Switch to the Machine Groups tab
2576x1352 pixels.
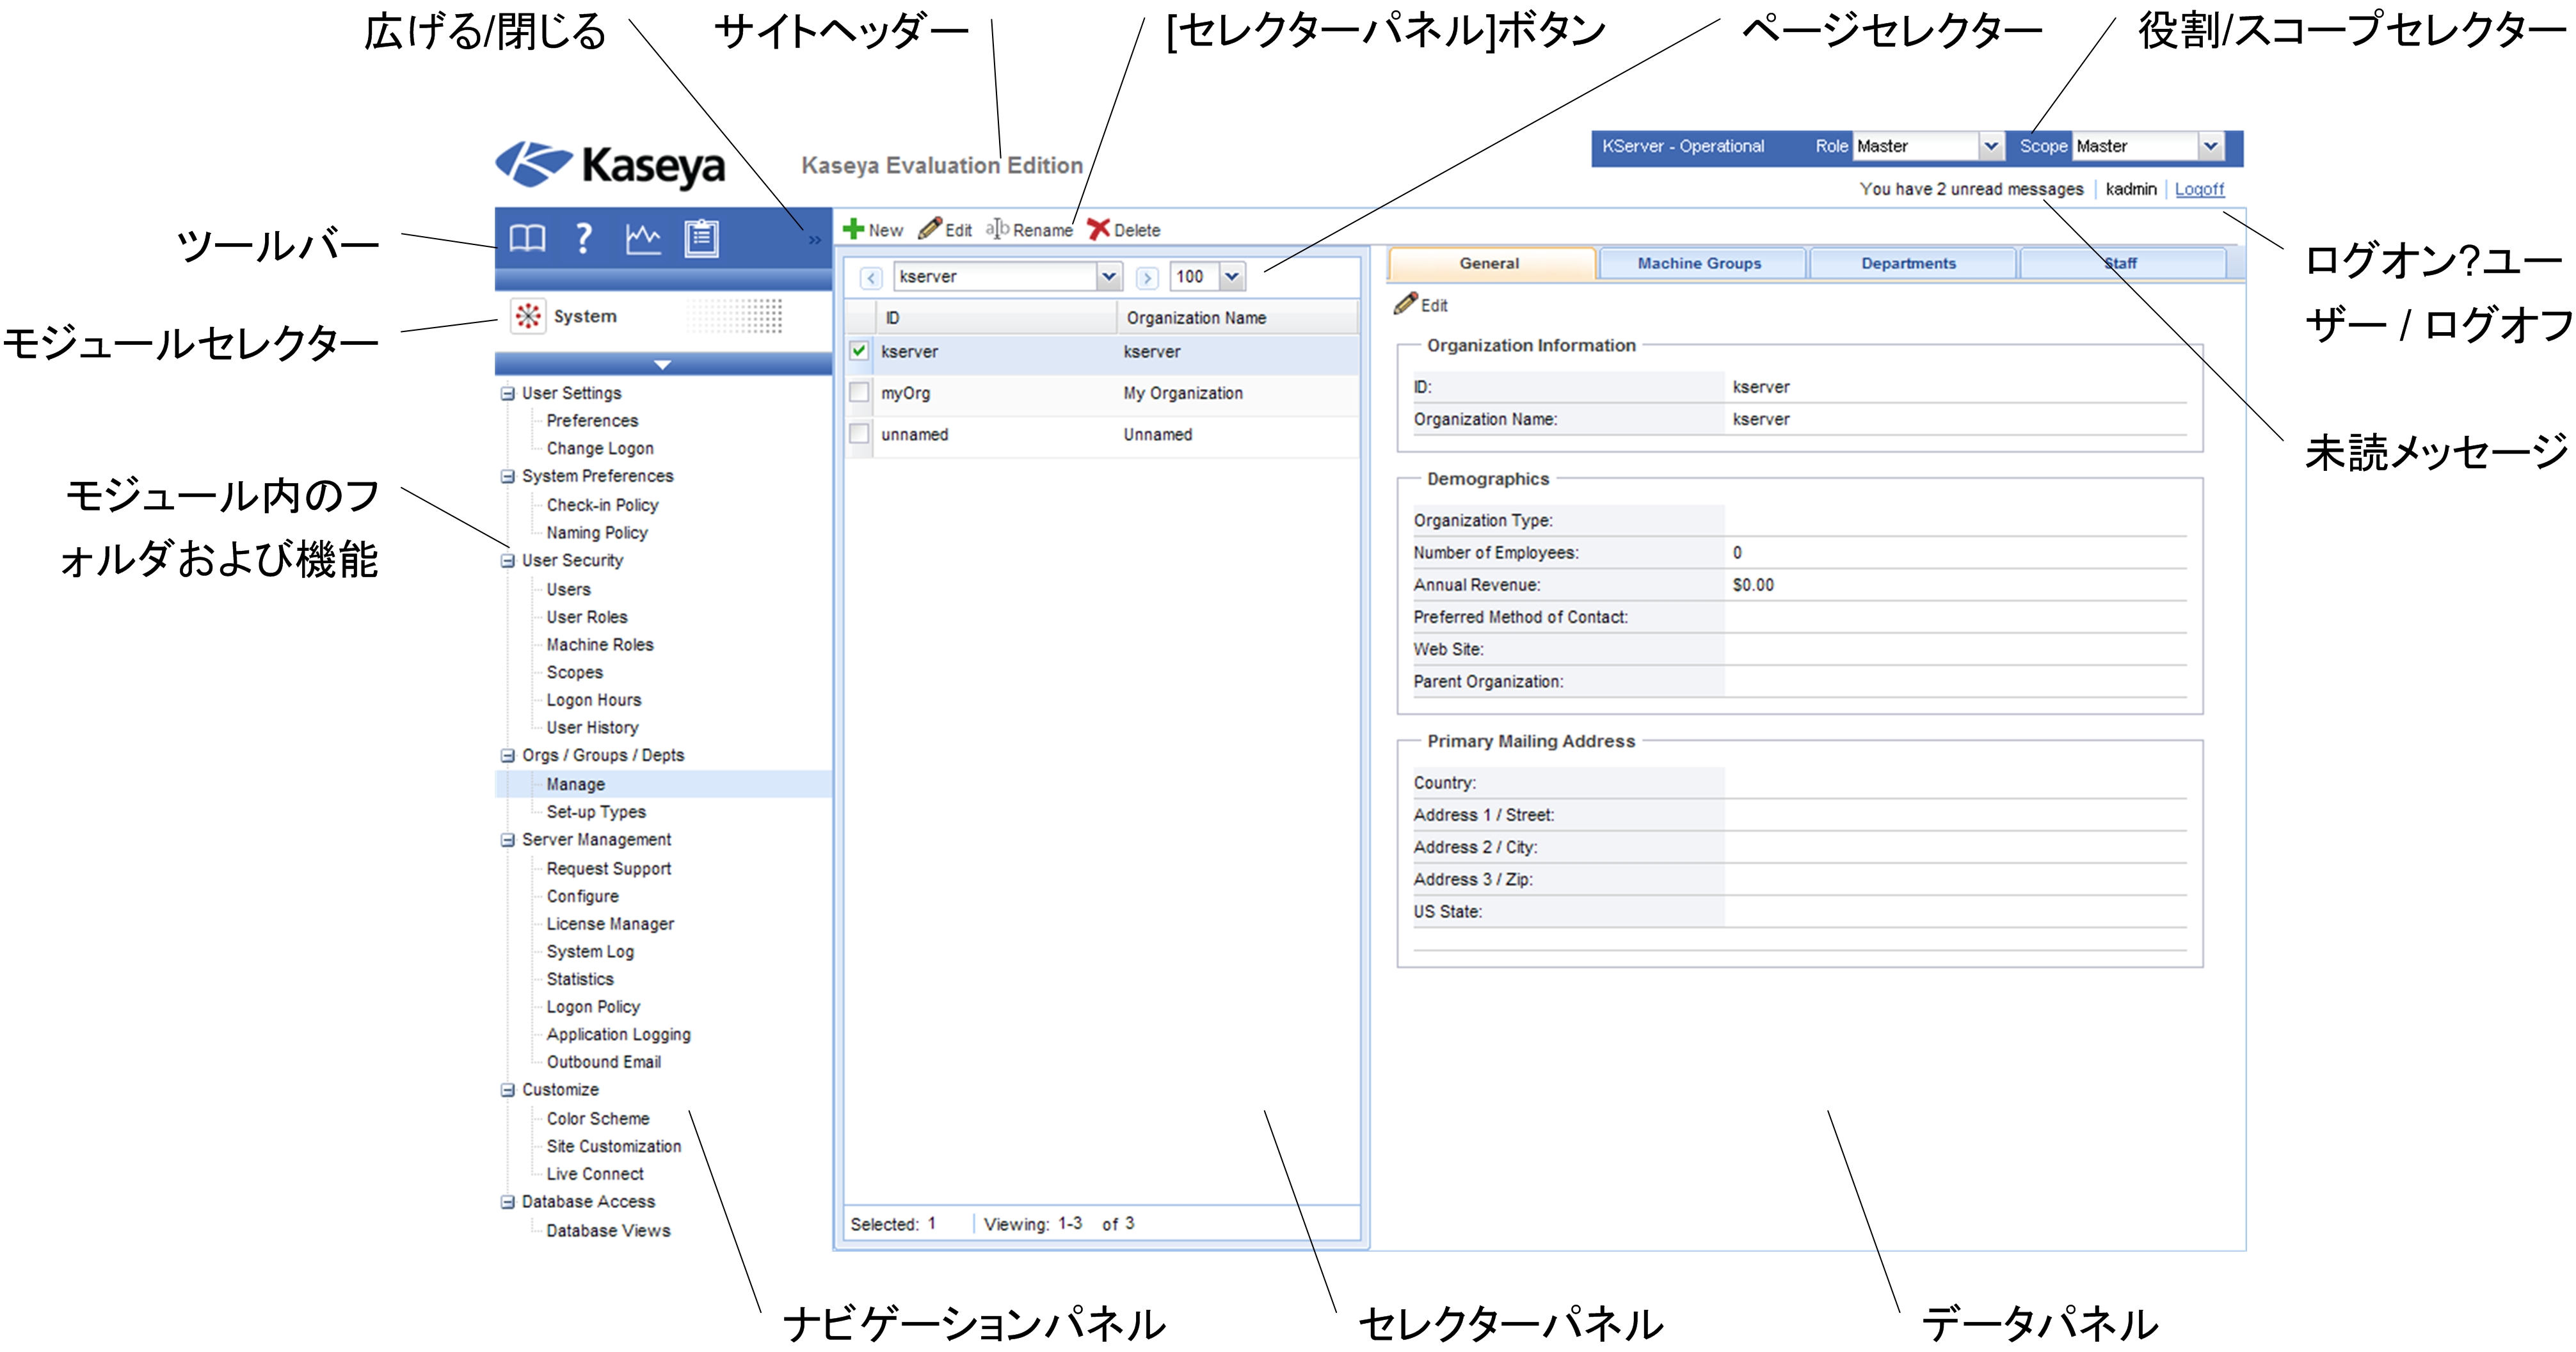tap(1700, 263)
